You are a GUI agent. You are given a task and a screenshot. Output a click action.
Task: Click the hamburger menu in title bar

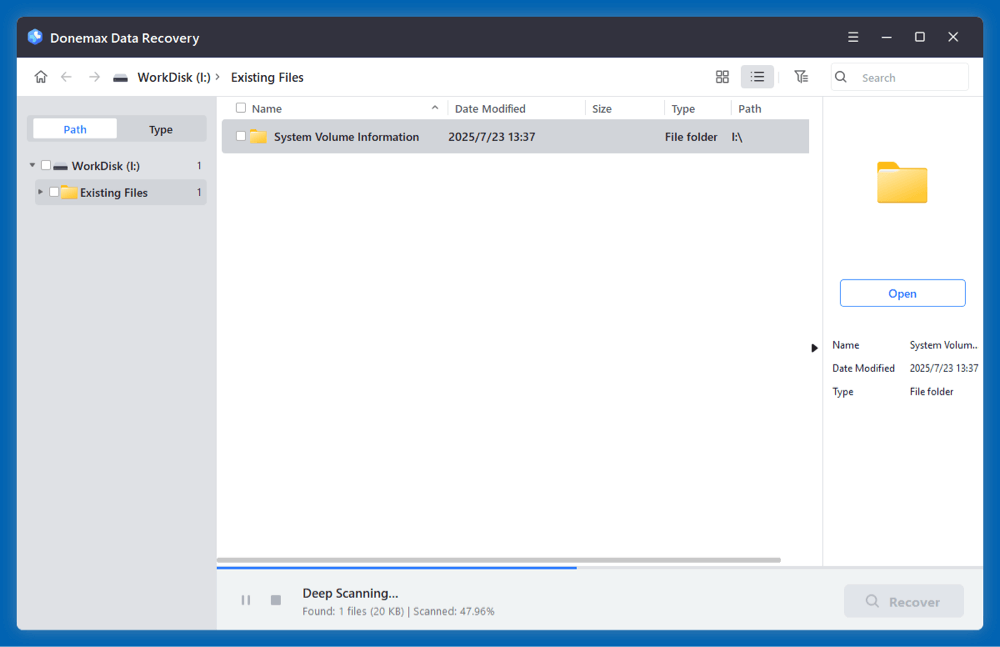pos(853,36)
